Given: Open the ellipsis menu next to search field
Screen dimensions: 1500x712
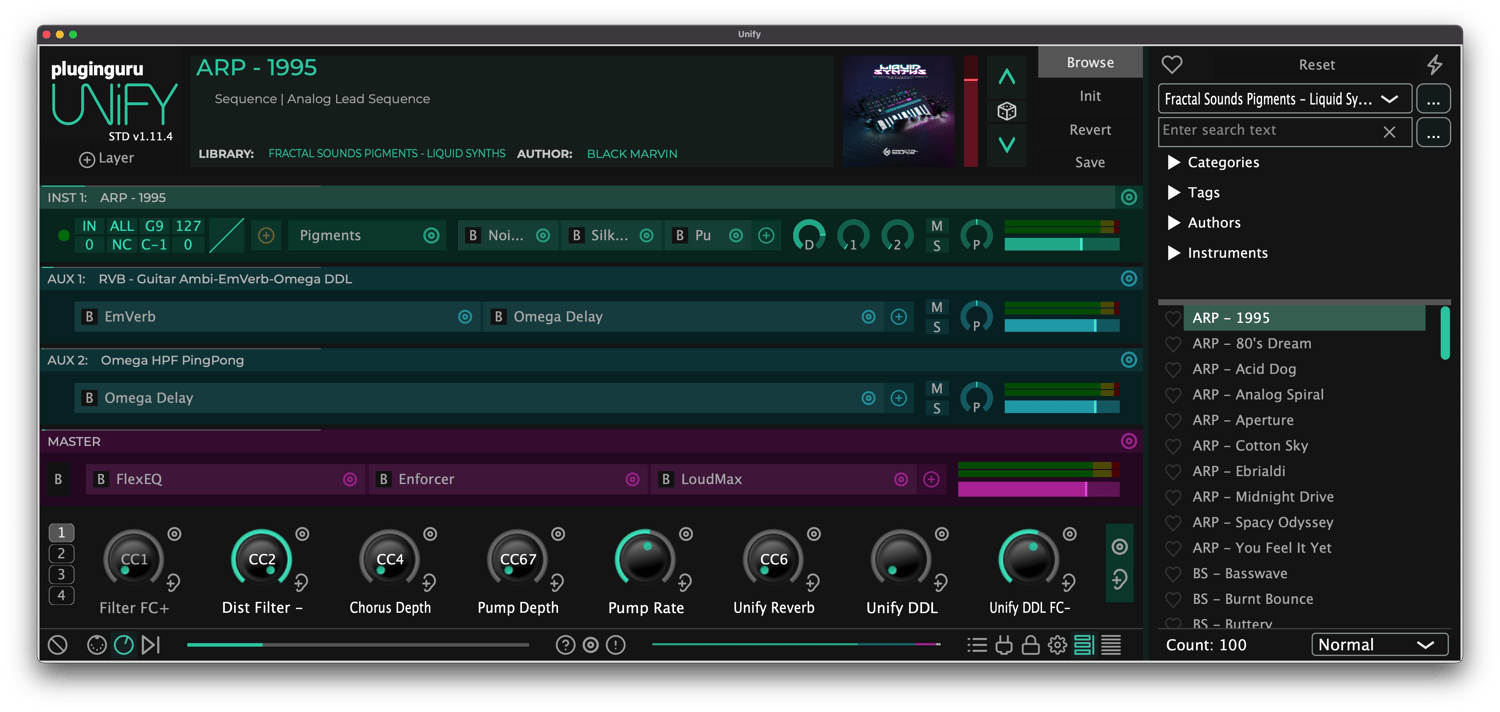Looking at the screenshot, I should pos(1434,131).
